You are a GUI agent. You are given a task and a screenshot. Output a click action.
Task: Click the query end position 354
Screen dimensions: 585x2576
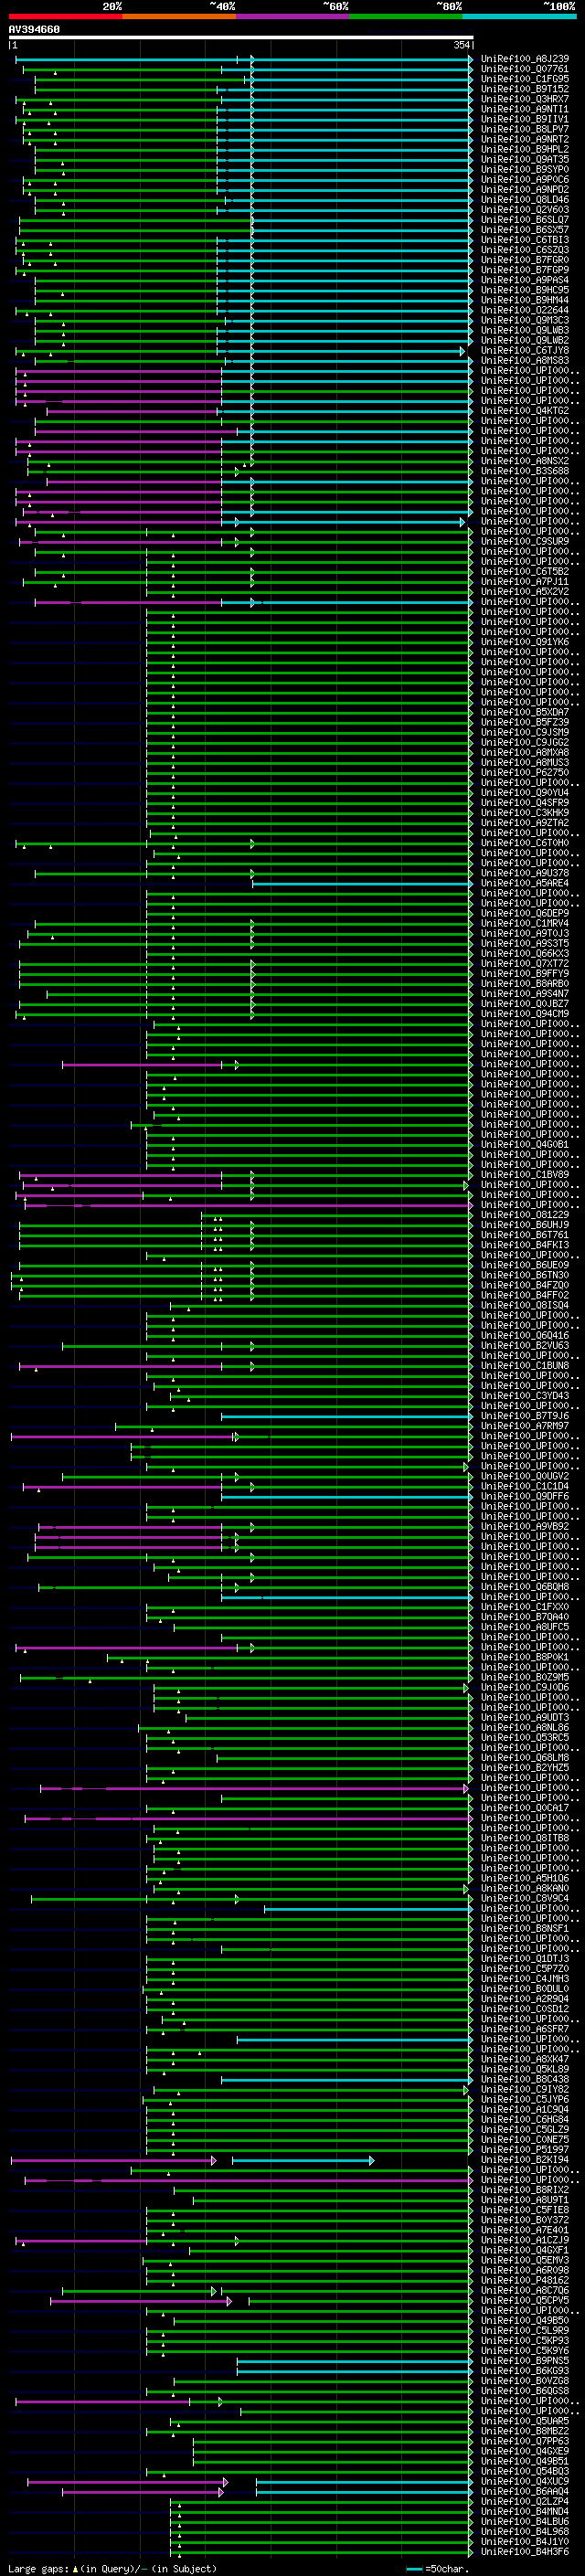(x=461, y=45)
